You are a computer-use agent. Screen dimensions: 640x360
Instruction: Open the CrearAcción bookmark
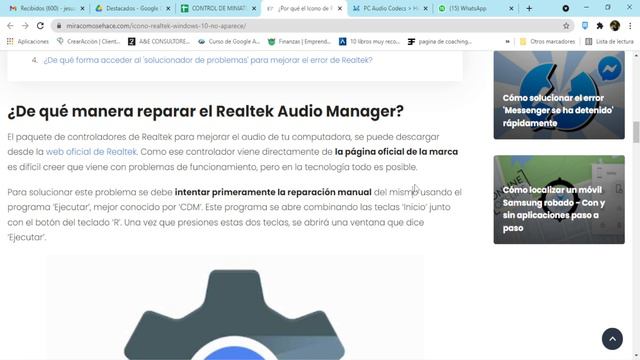89,41
